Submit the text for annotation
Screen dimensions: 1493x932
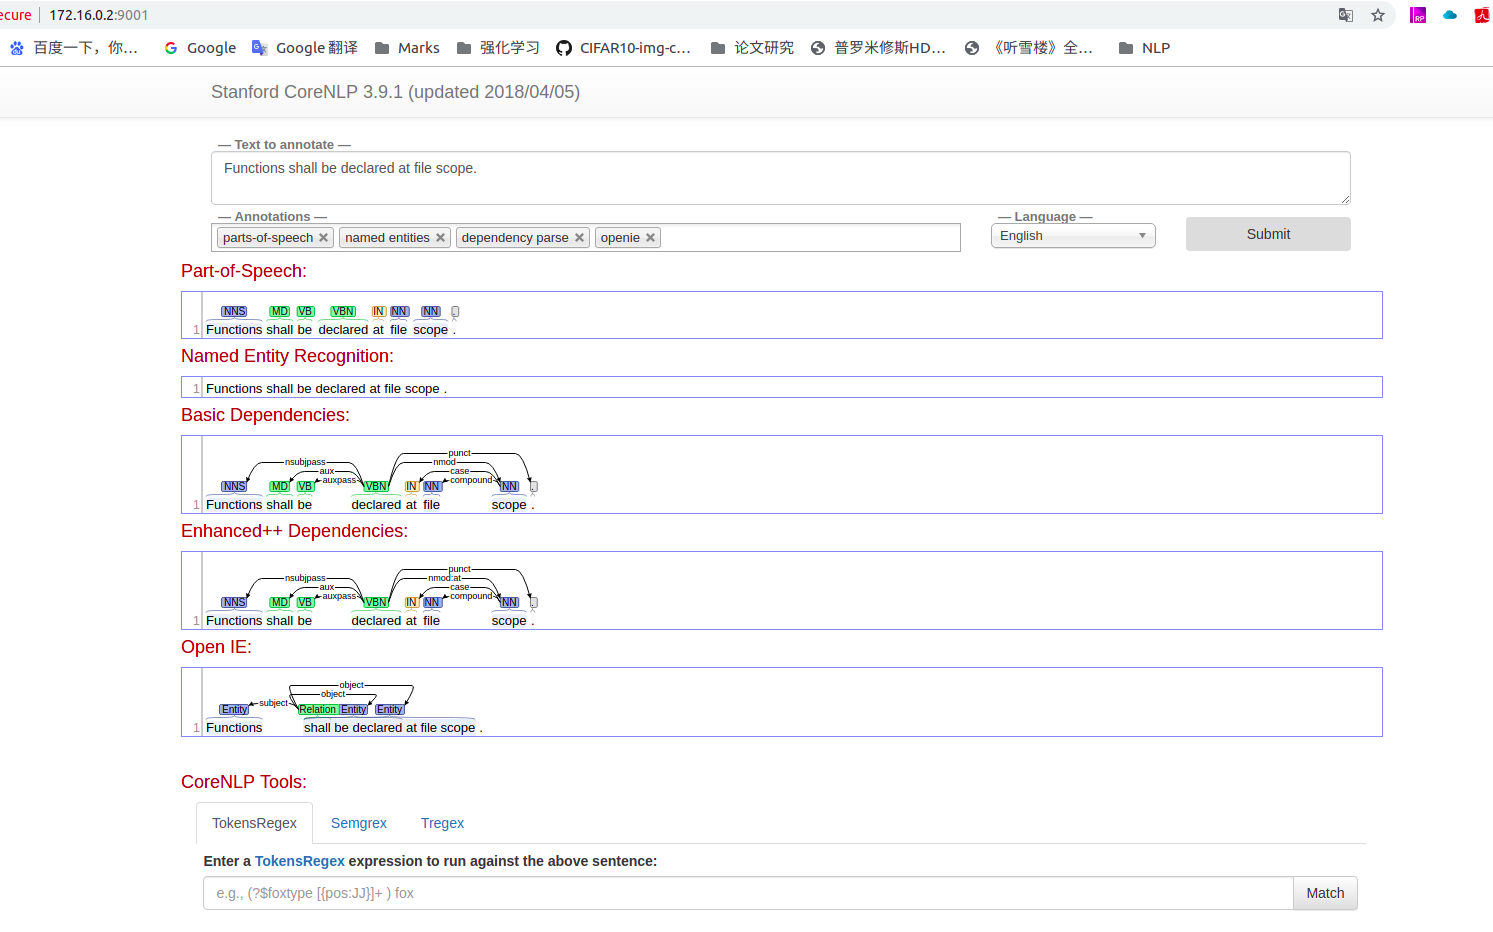pyautogui.click(x=1268, y=234)
